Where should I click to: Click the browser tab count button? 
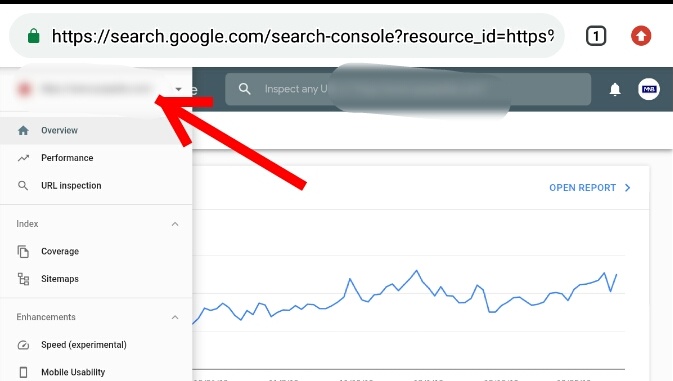[x=596, y=36]
